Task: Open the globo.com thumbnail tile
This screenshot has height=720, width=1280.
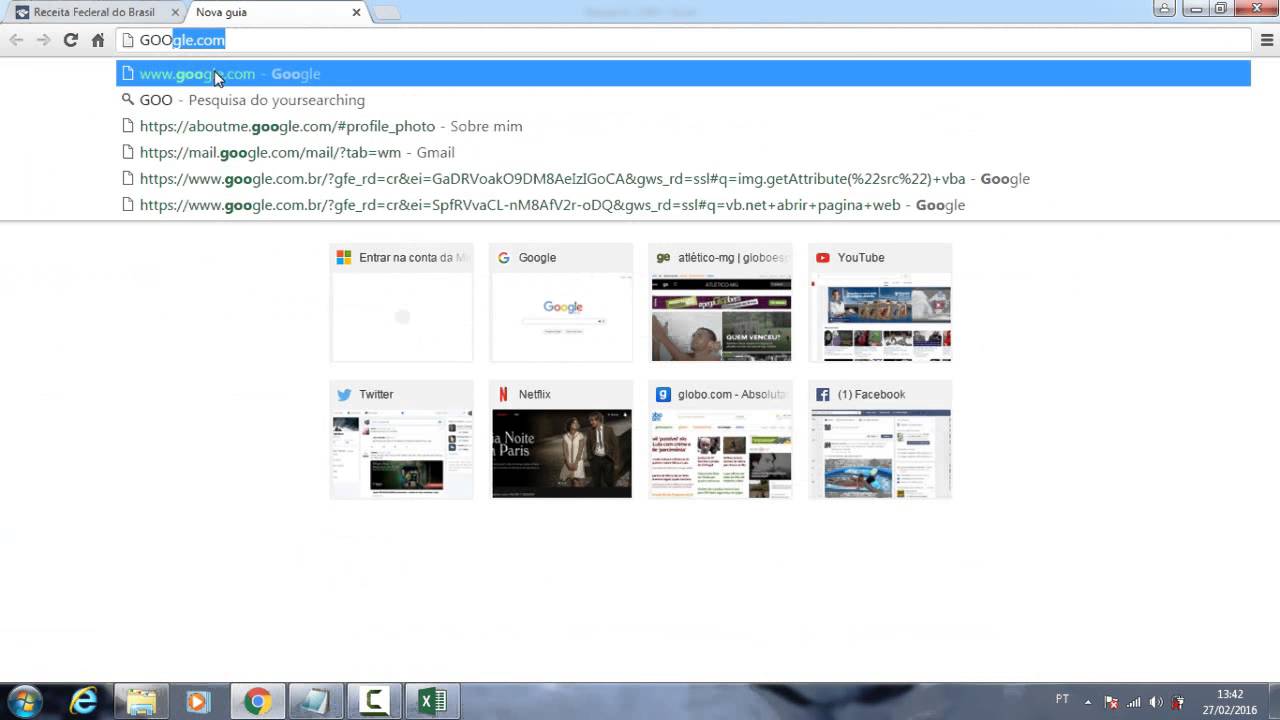Action: pos(720,439)
